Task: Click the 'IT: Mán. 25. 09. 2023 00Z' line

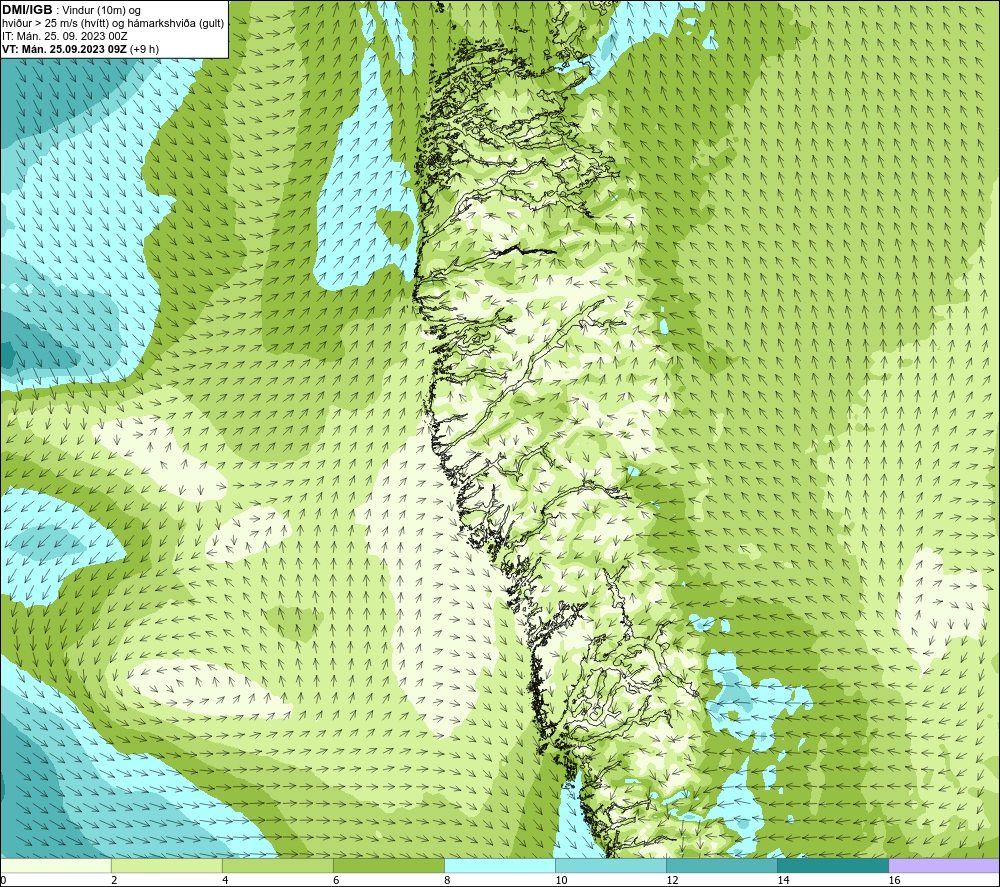Action: click(64, 36)
